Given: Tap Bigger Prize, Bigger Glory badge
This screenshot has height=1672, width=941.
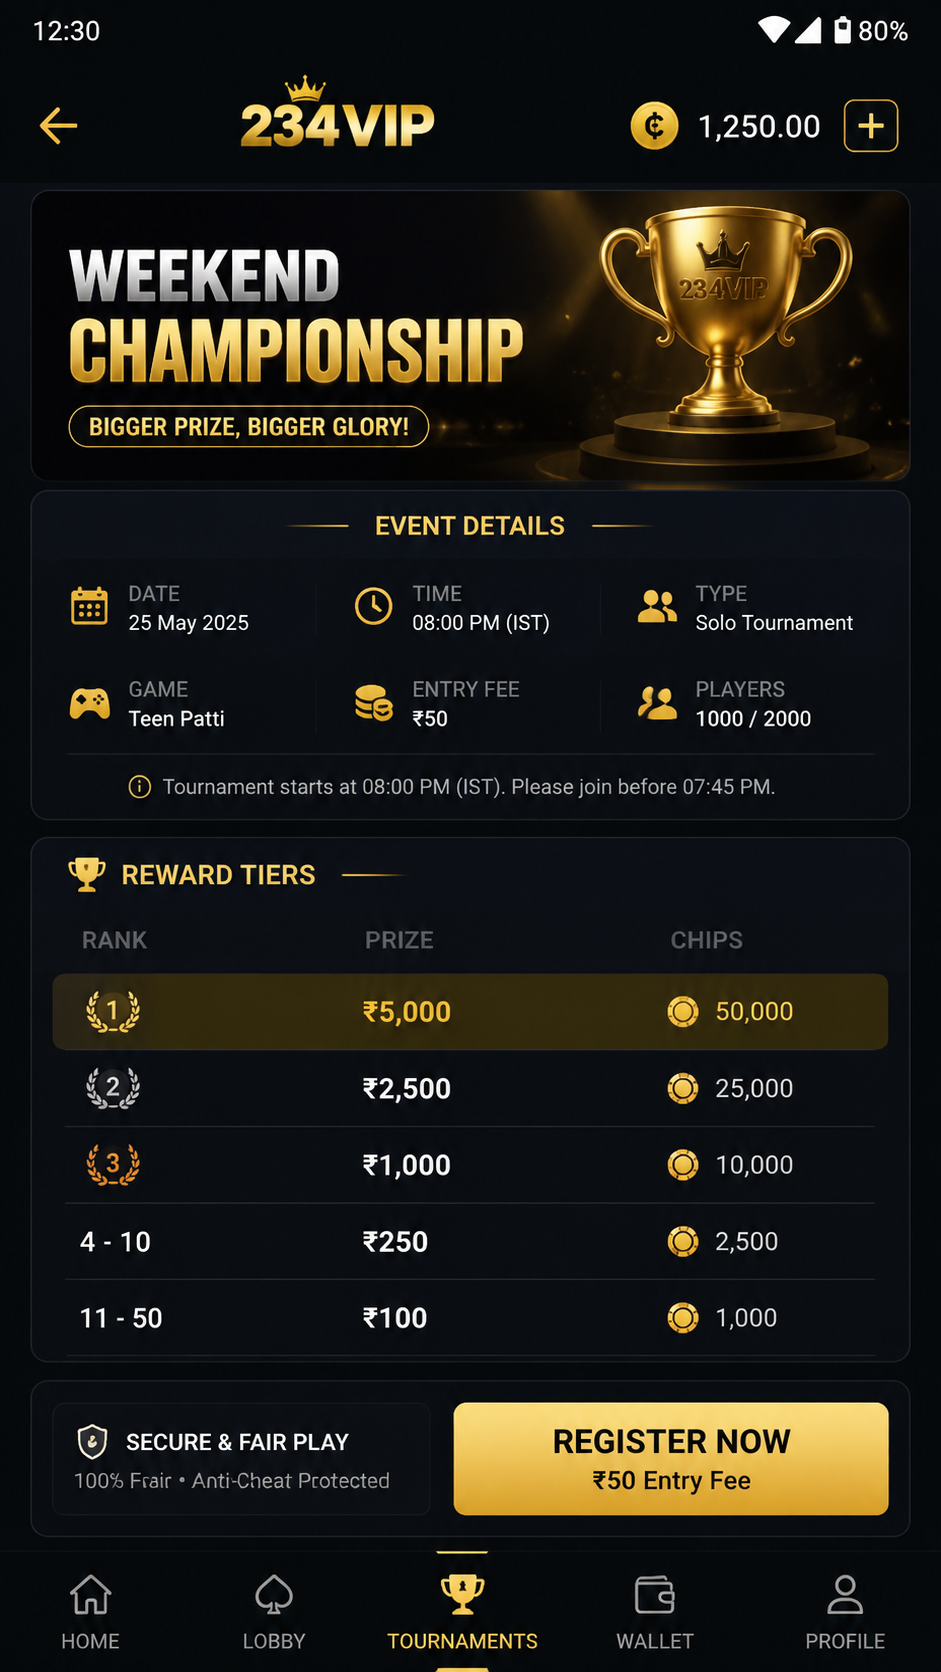Looking at the screenshot, I should click(249, 427).
